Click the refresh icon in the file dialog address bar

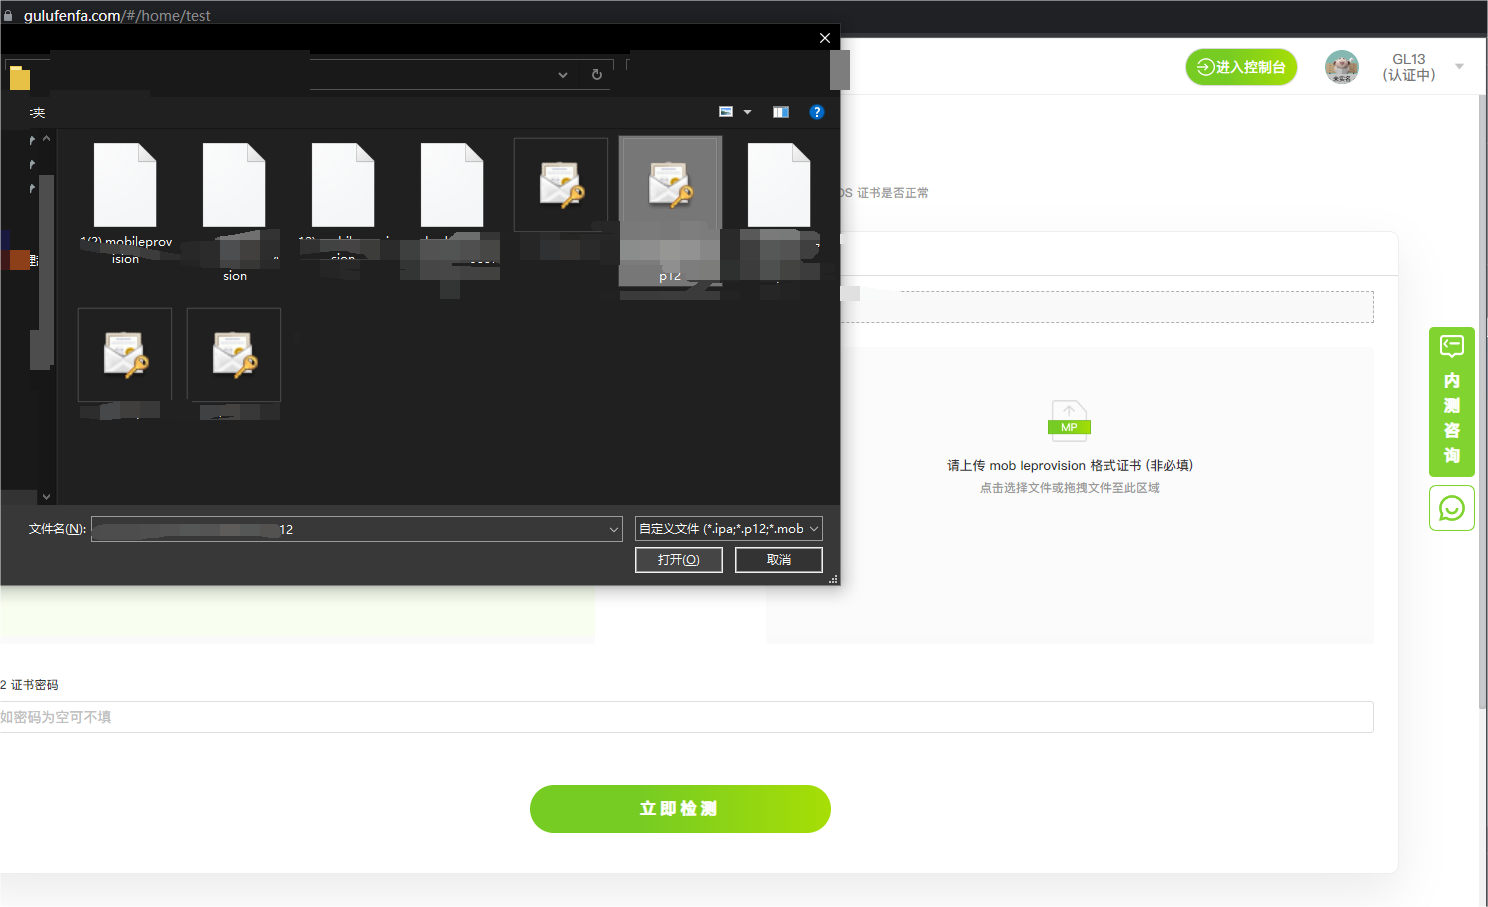(x=597, y=75)
